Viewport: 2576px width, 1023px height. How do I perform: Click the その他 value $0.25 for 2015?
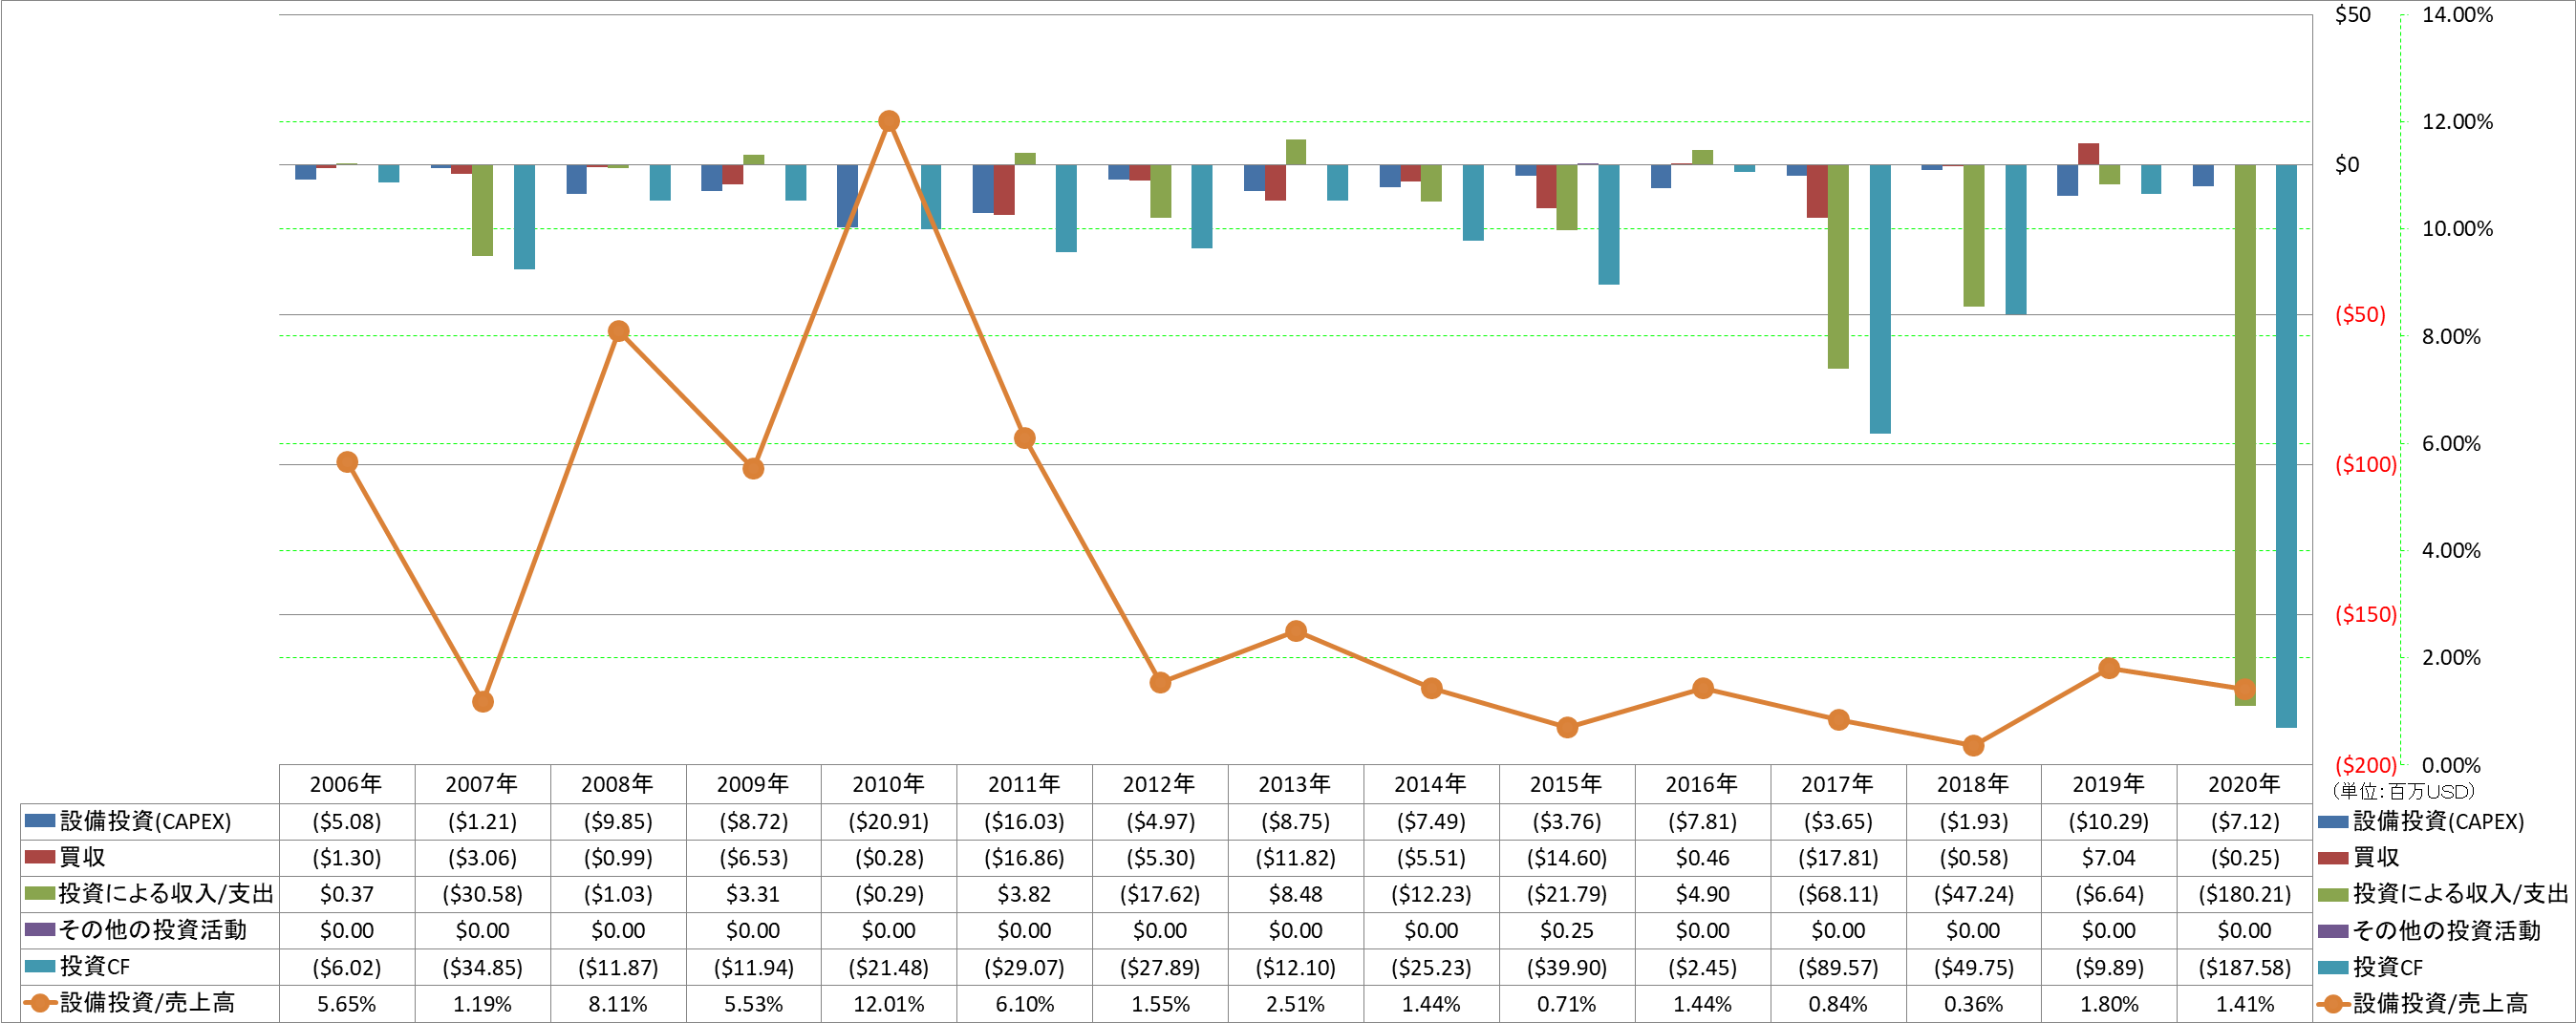1566,931
